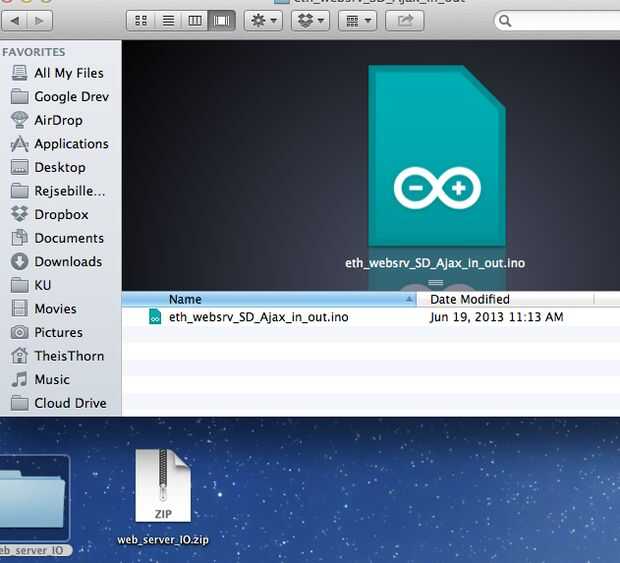Select All My Files in sidebar
Viewport: 620px width, 563px height.
pyautogui.click(x=57, y=73)
